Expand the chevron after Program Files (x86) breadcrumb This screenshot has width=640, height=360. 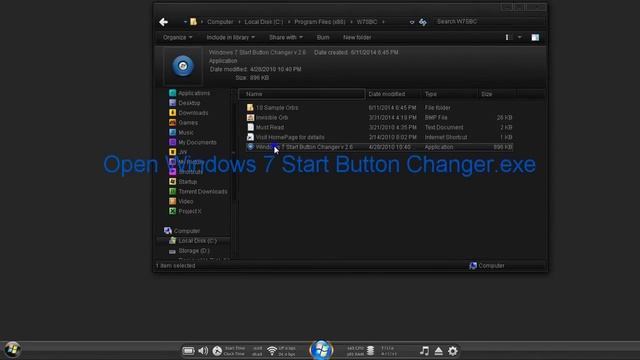click(x=351, y=22)
